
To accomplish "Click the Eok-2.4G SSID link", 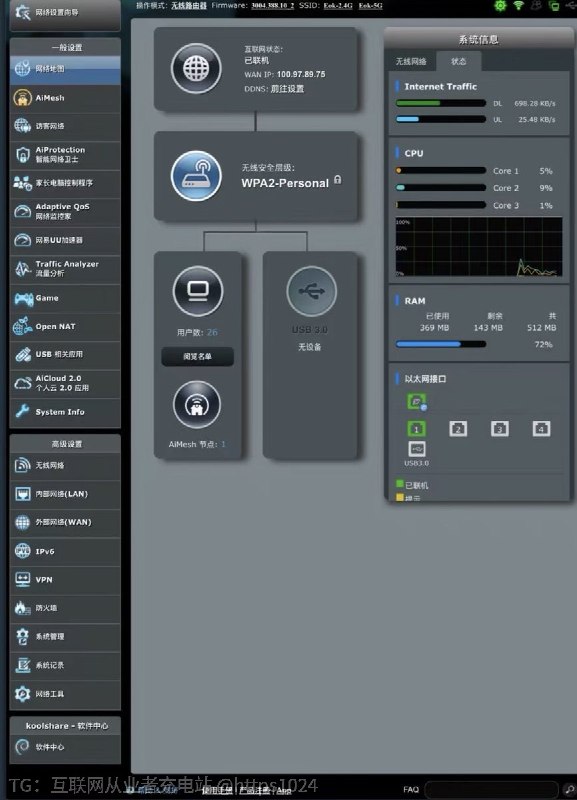I will (338, 6).
